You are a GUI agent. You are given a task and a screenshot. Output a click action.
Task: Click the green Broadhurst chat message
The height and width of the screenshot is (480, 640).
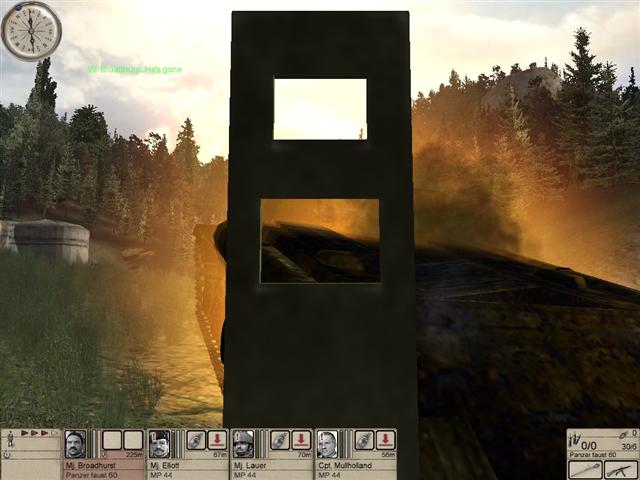135,69
